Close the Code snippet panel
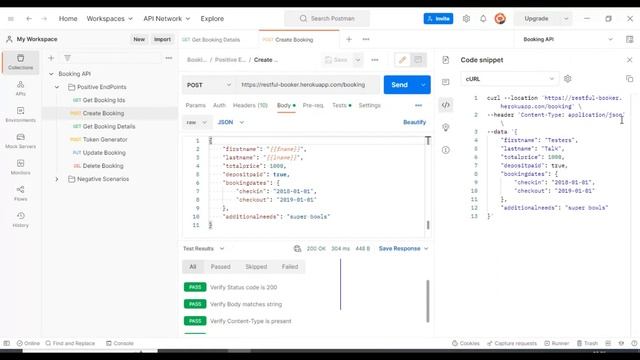Screen dimensions: 640x360 click(629, 60)
